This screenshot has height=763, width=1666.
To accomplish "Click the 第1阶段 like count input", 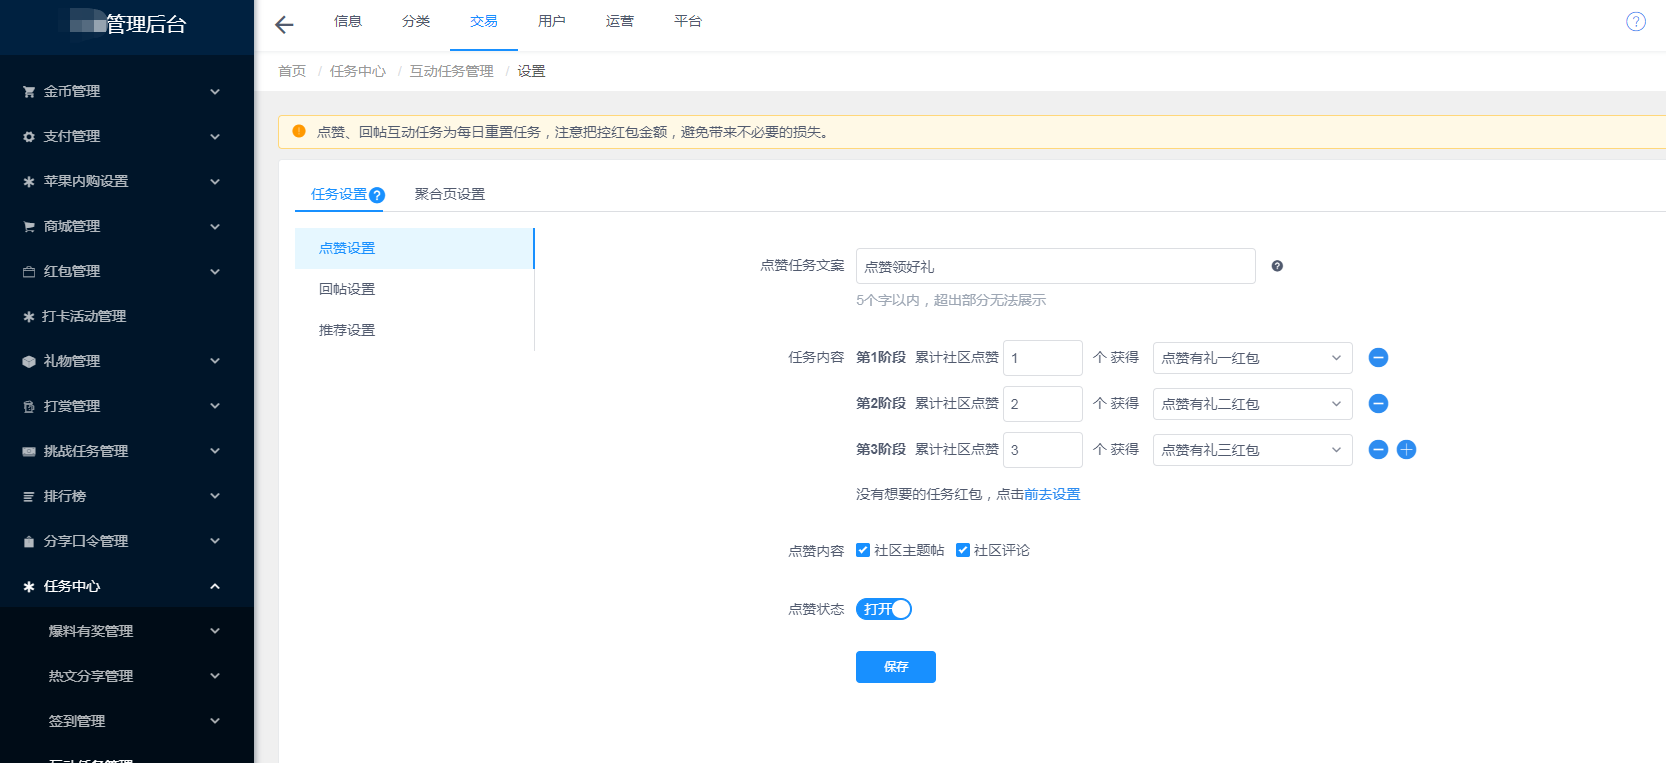I will coord(1043,358).
